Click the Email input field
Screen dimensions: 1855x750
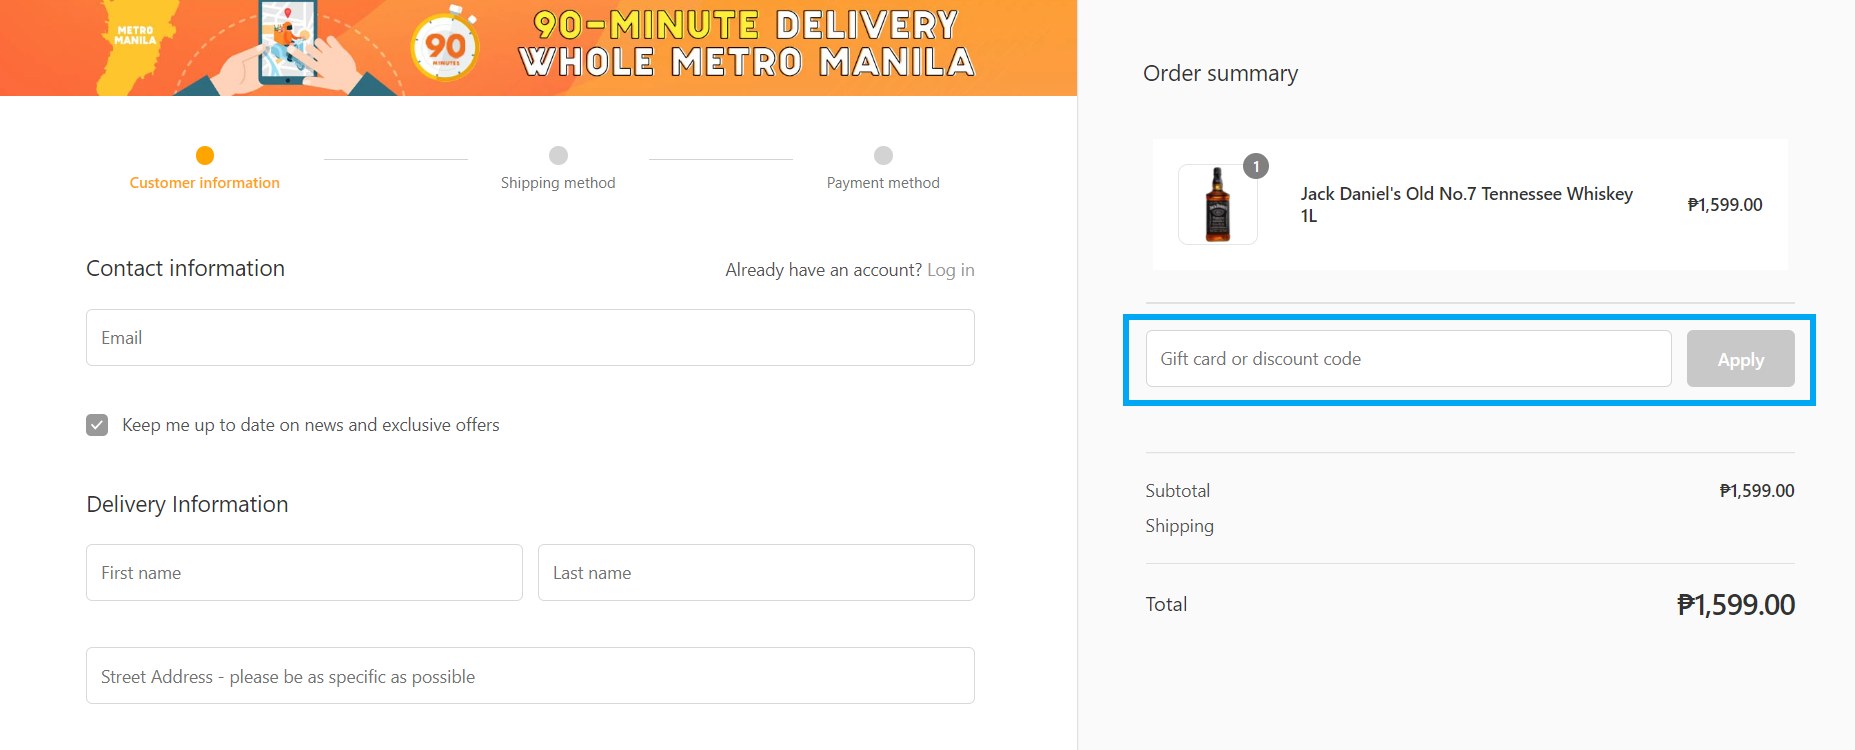pyautogui.click(x=529, y=337)
